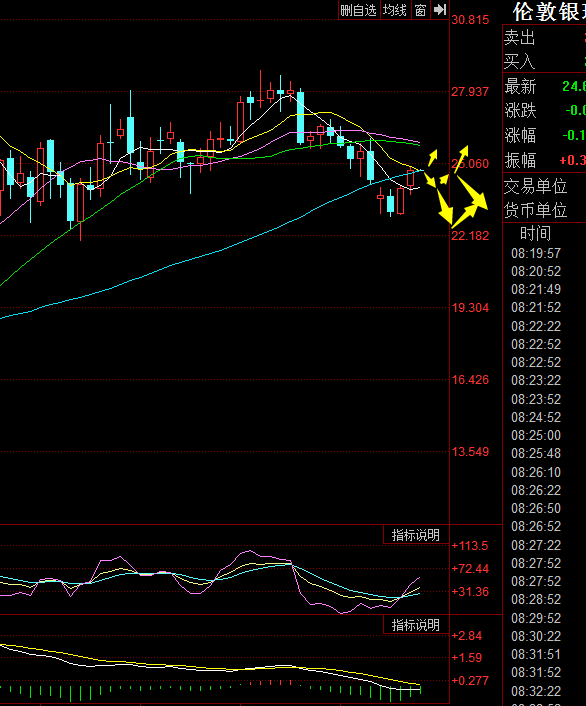The height and width of the screenshot is (706, 586).
Task: Click the 最新 latest price field
Action: point(544,86)
